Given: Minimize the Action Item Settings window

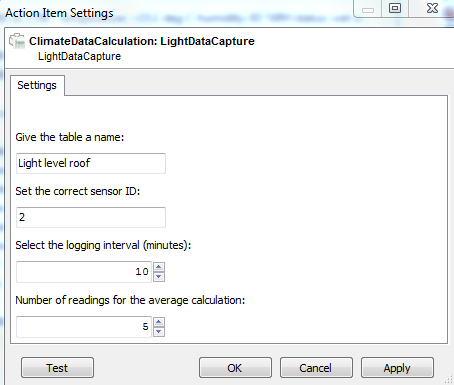Looking at the screenshot, I should click(368, 9).
